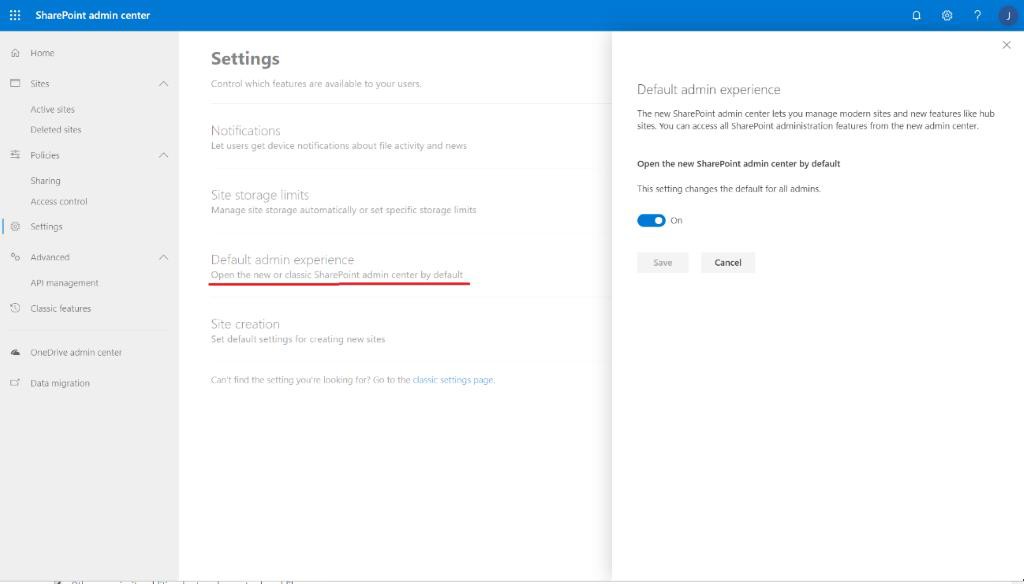This screenshot has height=584, width=1024.
Task: Open Data migration
Action: [x=60, y=383]
